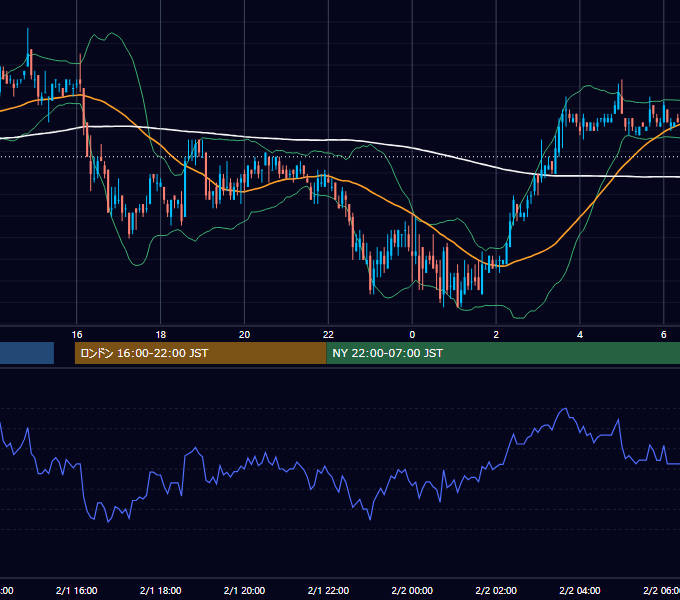
Task: Click the 18 hour label on the price chart axis
Action: point(160,335)
